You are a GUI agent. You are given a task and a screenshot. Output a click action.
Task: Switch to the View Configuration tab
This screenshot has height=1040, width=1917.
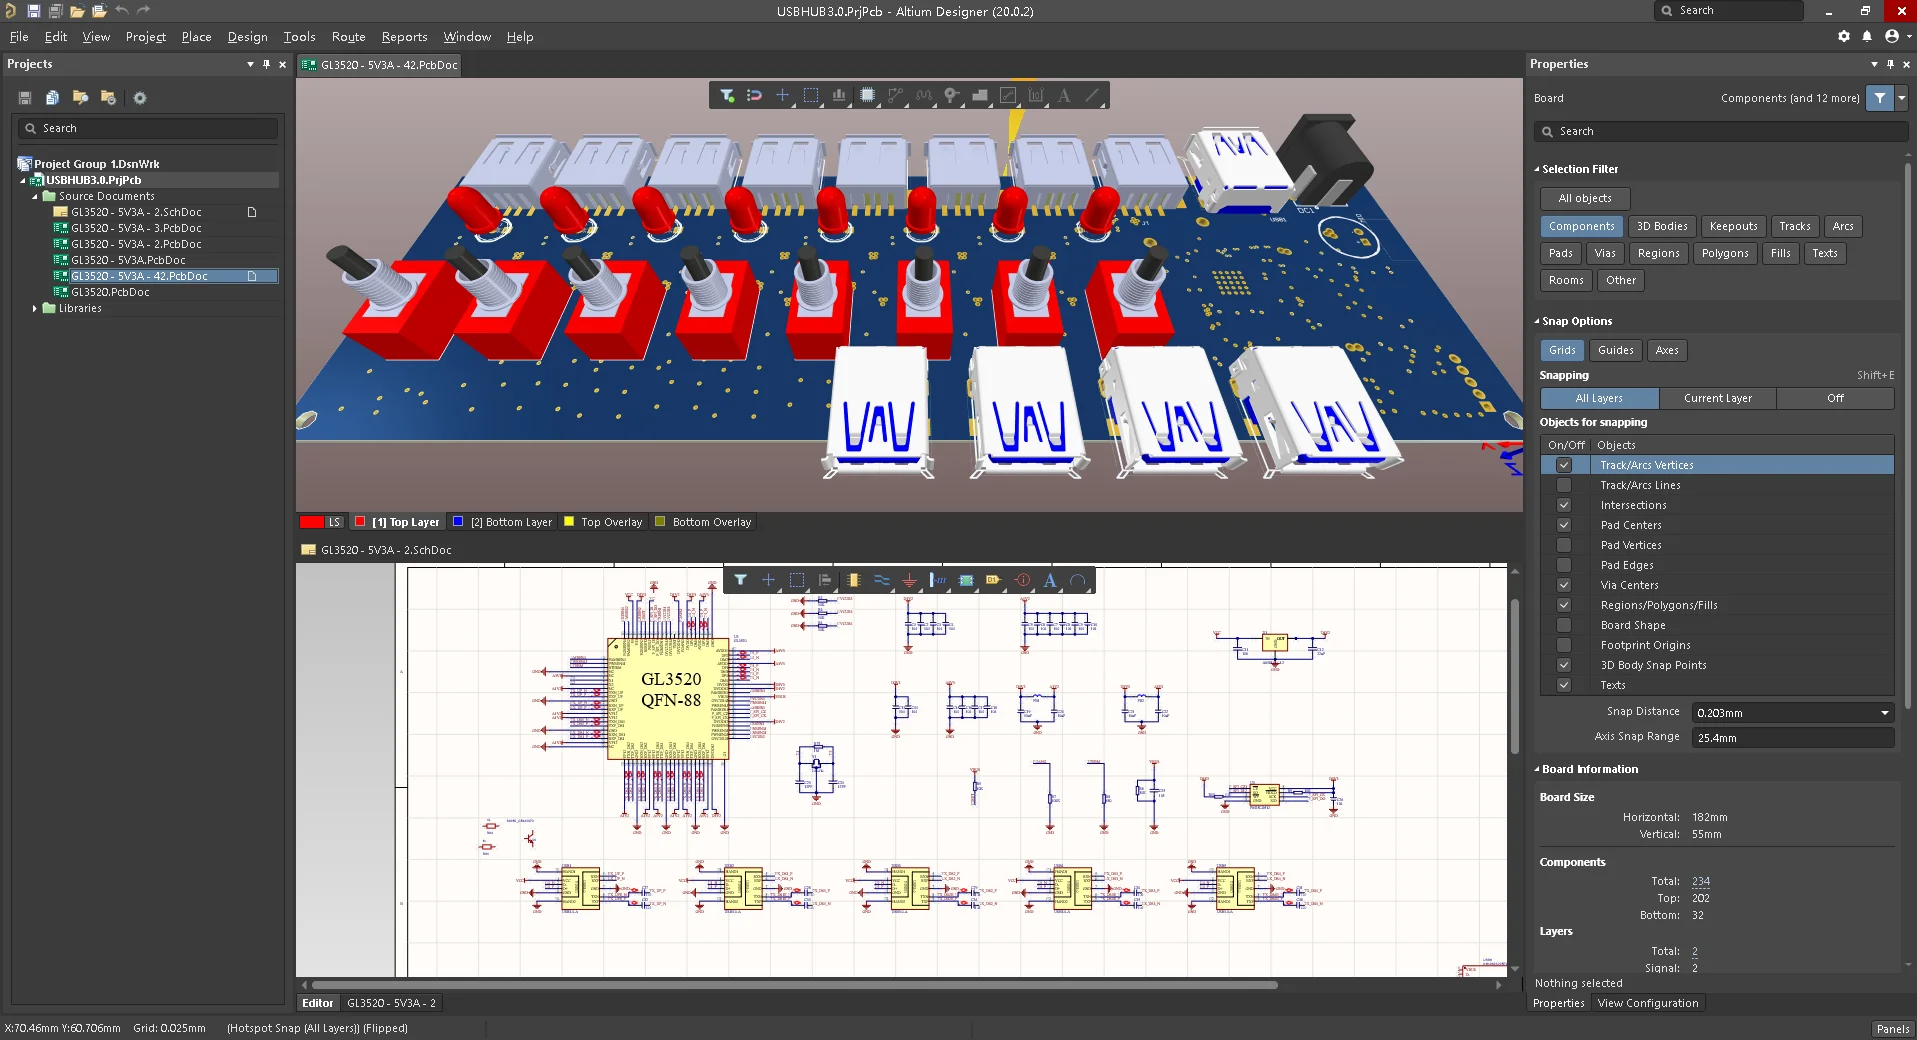pos(1648,1003)
